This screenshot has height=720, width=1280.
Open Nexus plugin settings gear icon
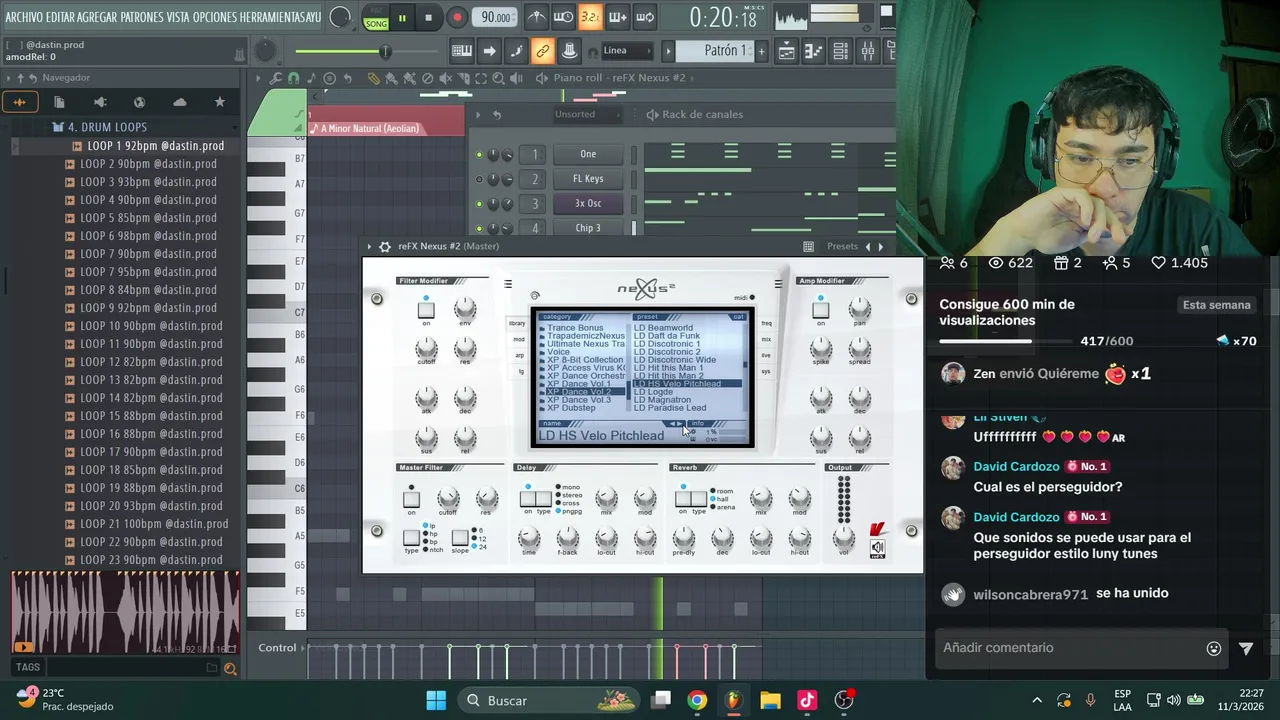pyautogui.click(x=385, y=246)
